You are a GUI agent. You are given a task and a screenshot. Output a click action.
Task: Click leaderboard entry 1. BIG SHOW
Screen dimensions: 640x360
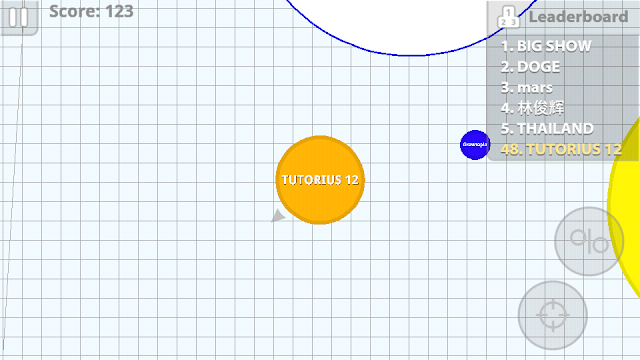click(x=546, y=46)
